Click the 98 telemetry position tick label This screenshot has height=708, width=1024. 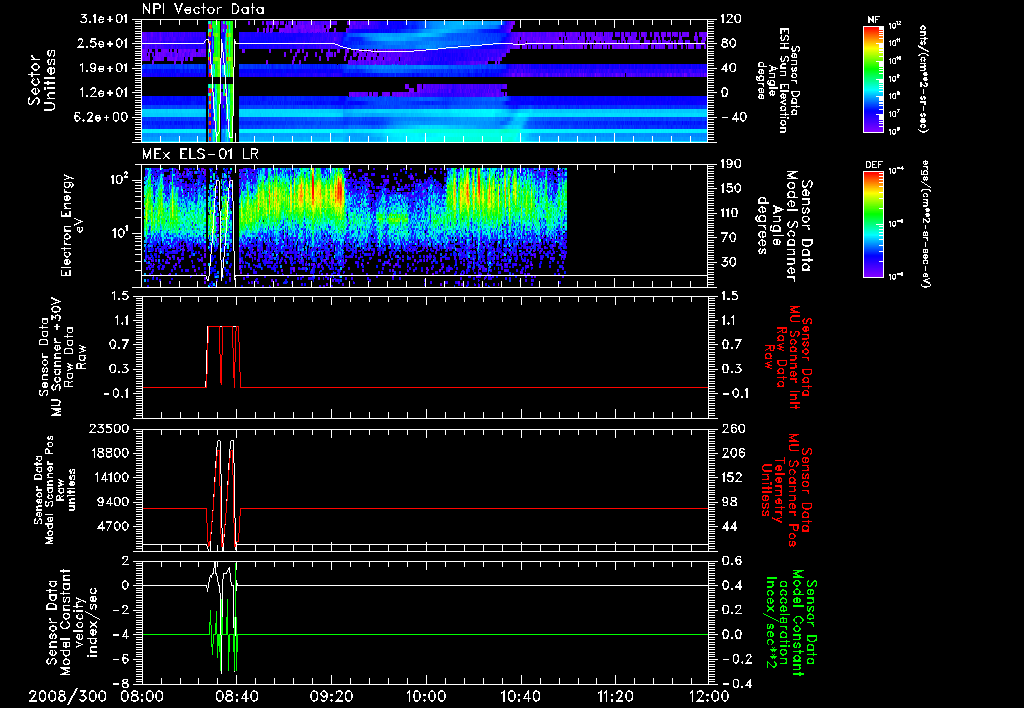[728, 502]
